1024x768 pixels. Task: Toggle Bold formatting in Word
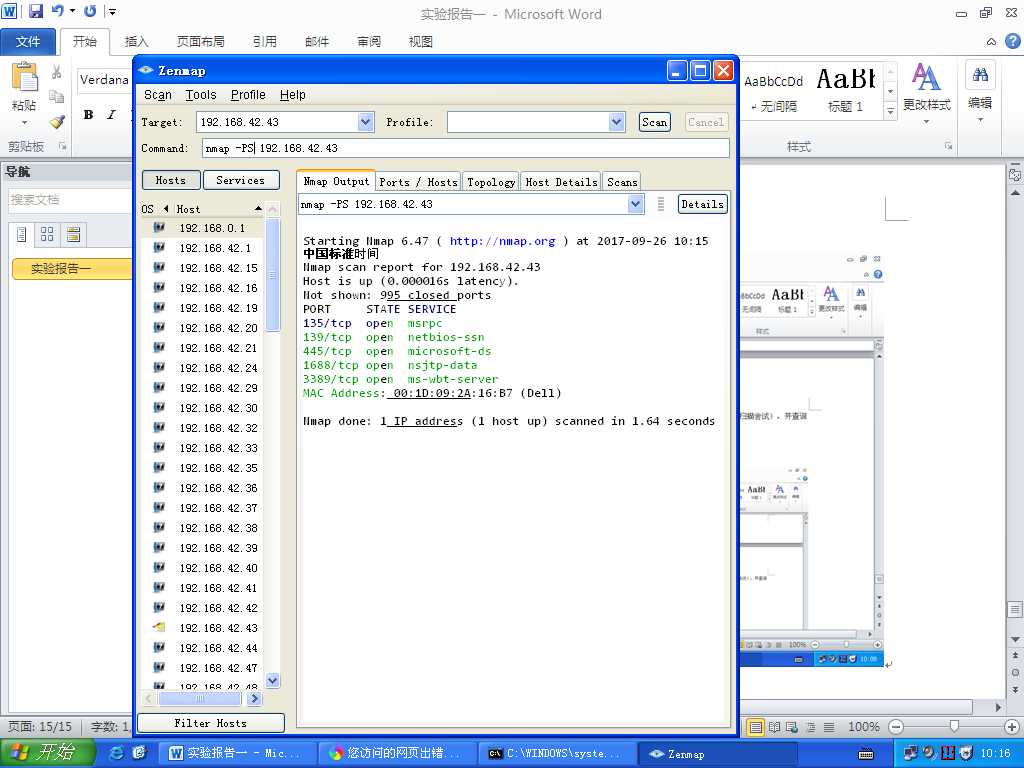click(88, 115)
